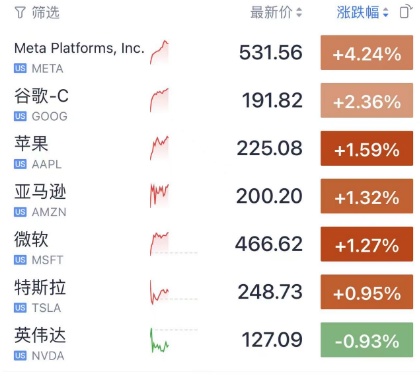Tap the 筛选 filter label
The width and height of the screenshot is (420, 378).
pyautogui.click(x=46, y=13)
